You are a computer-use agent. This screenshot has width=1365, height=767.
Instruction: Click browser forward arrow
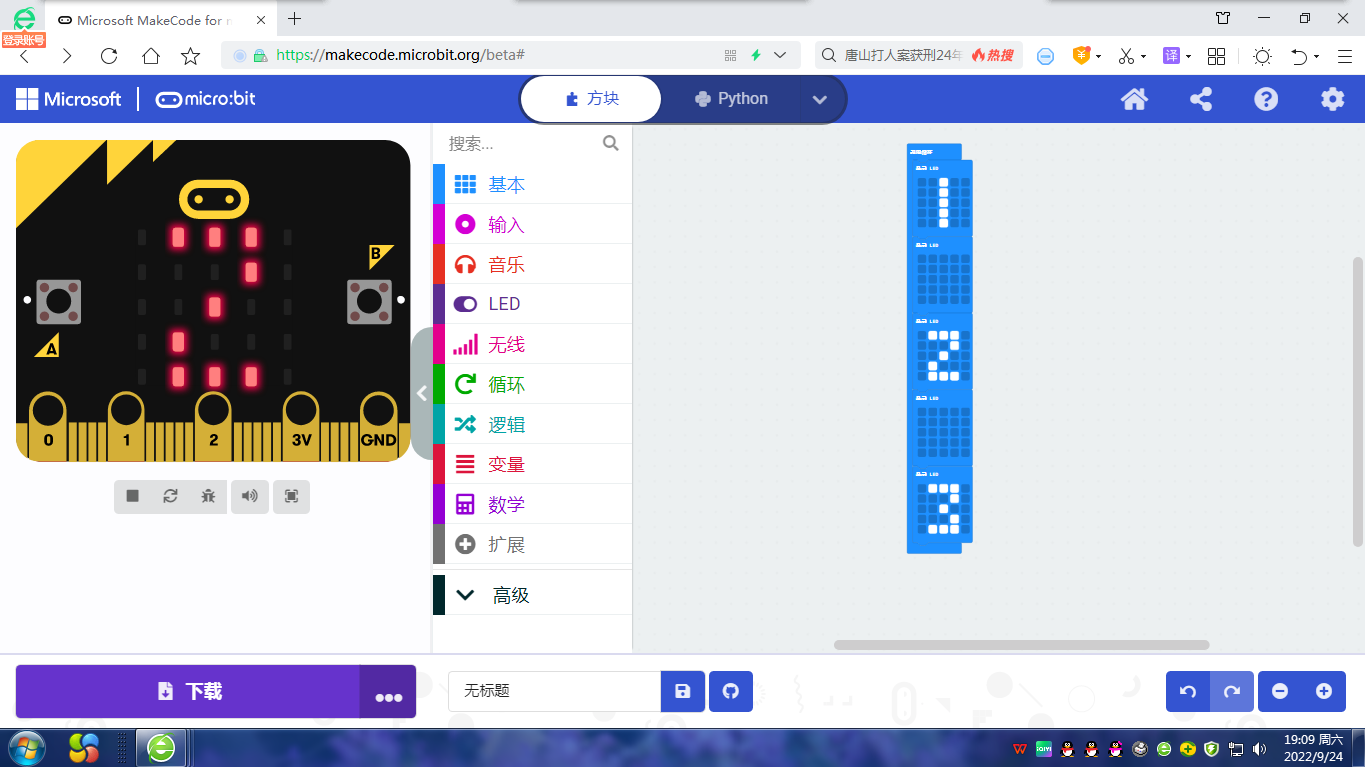(x=67, y=56)
